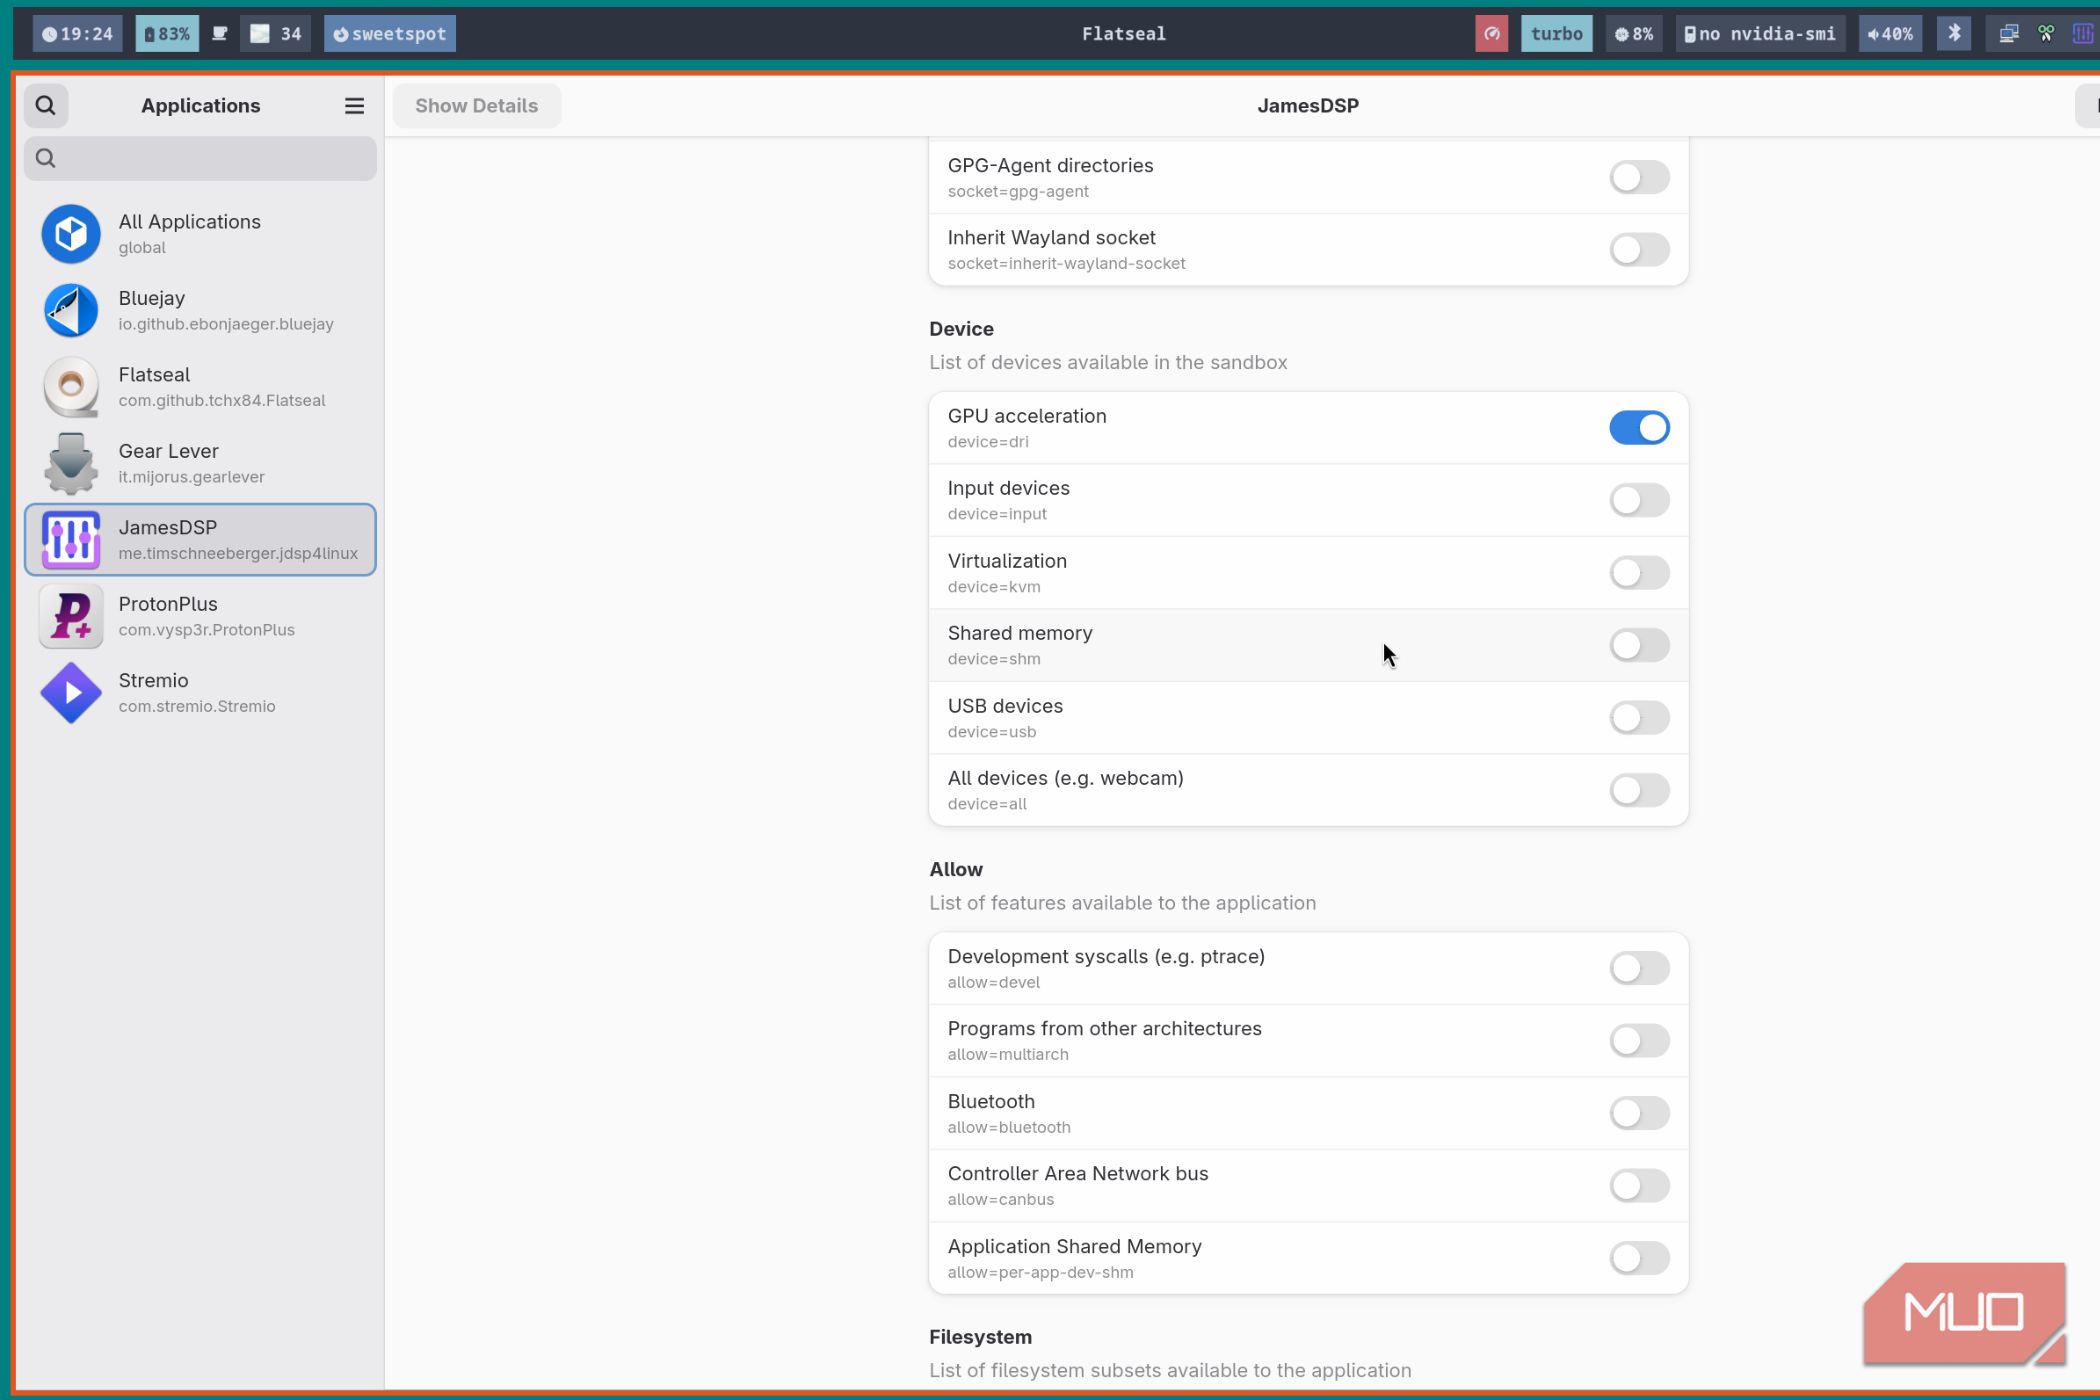Click the search icon in the Applications header
The width and height of the screenshot is (2100, 1400).
46,106
